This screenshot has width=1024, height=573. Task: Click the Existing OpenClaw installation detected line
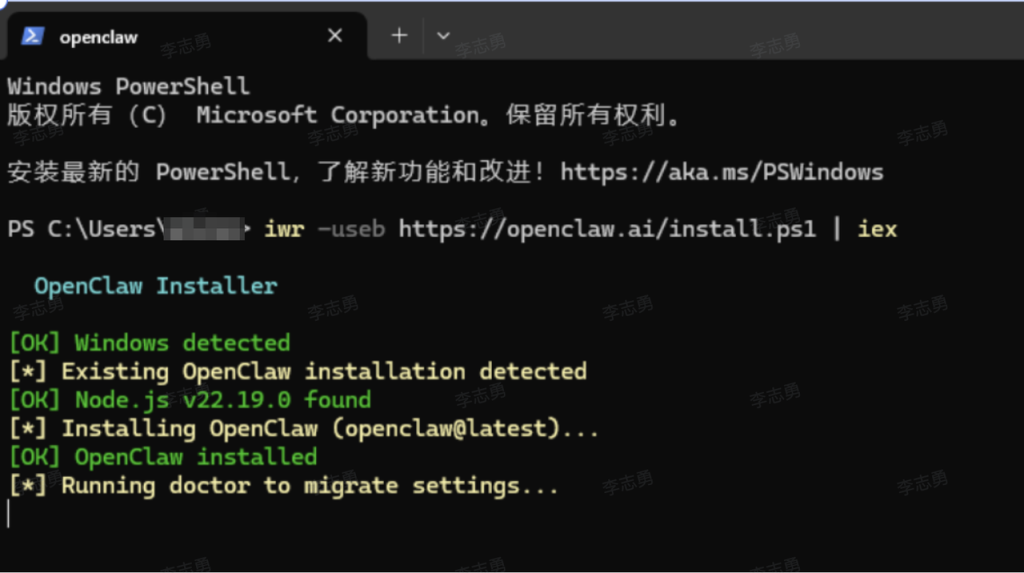coord(298,371)
